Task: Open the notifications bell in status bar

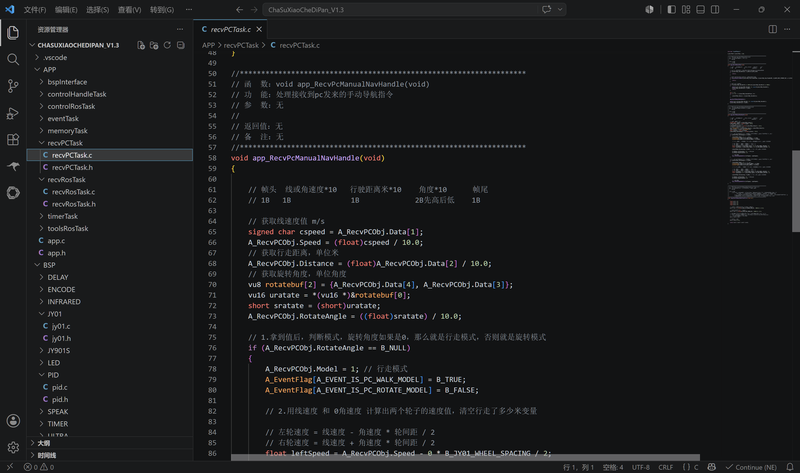Action: point(790,467)
